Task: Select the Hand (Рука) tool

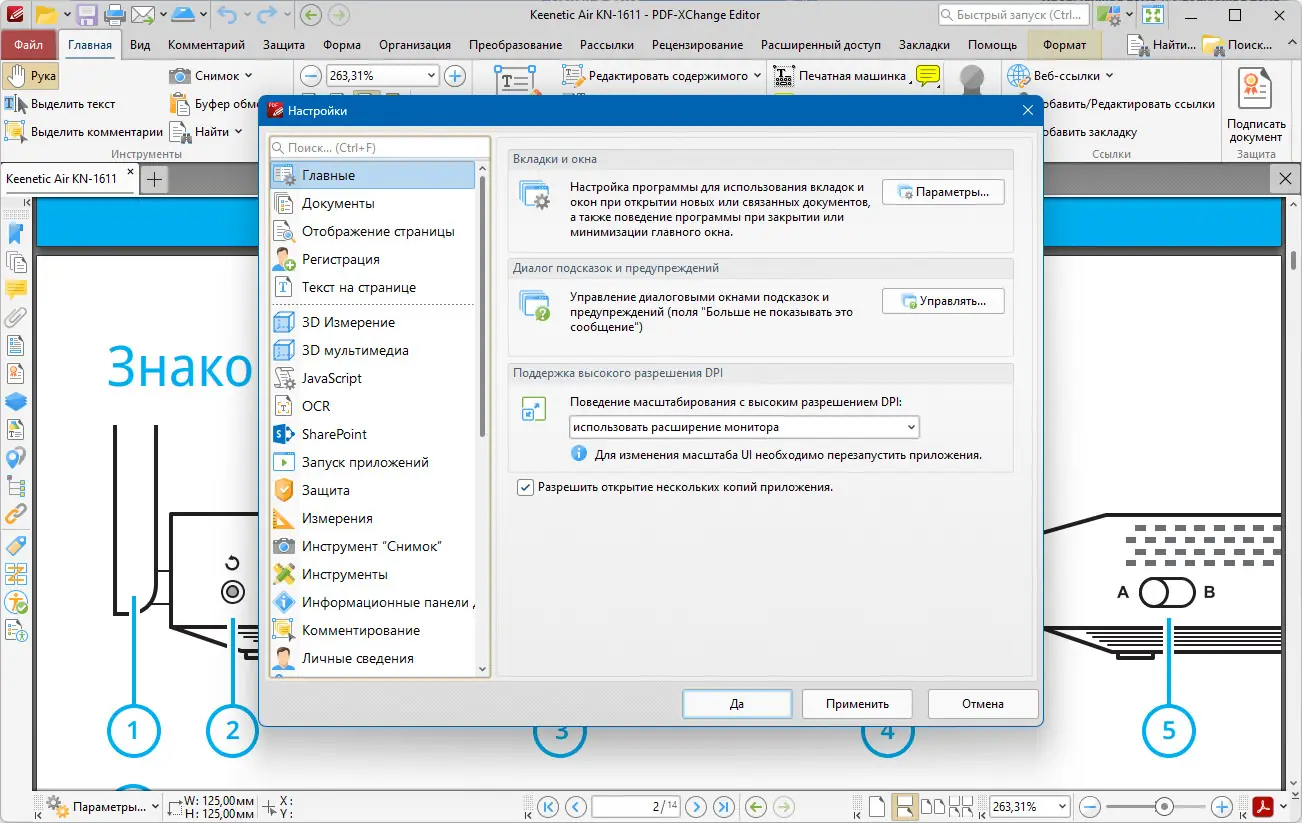Action: (31, 76)
